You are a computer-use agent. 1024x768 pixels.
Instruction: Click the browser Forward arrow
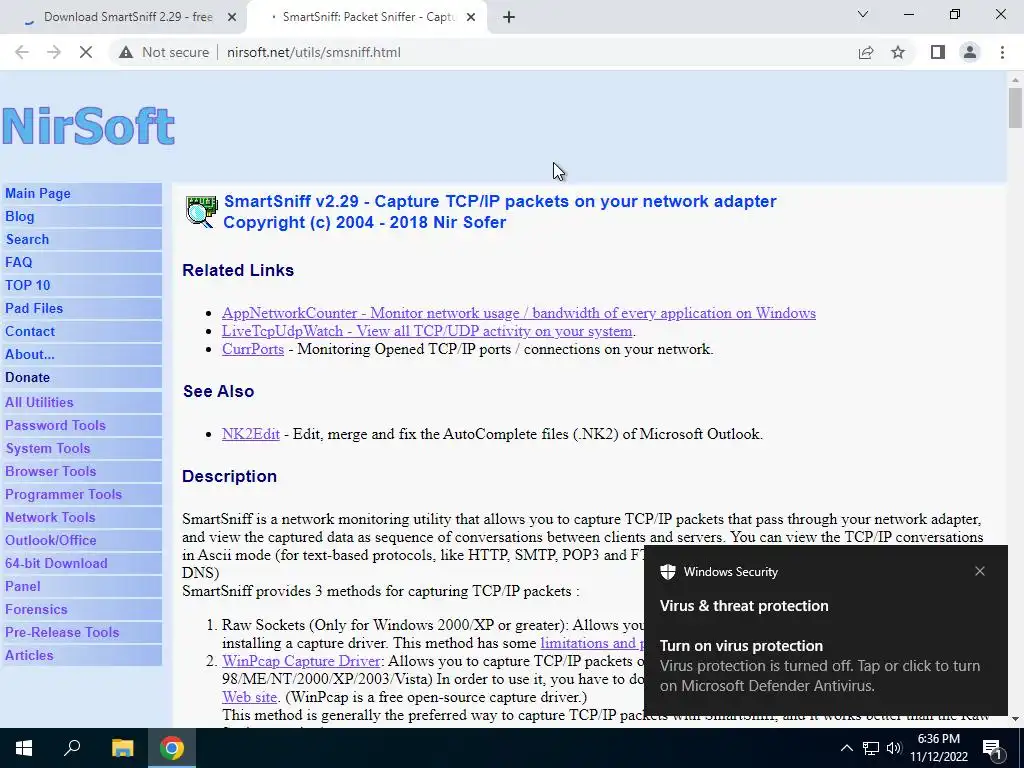[x=54, y=52]
